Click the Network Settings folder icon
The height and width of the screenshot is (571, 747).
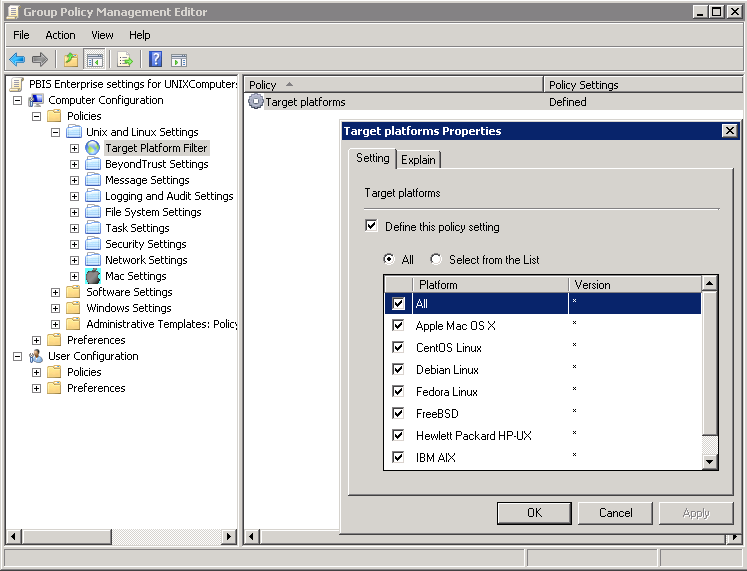tap(93, 260)
